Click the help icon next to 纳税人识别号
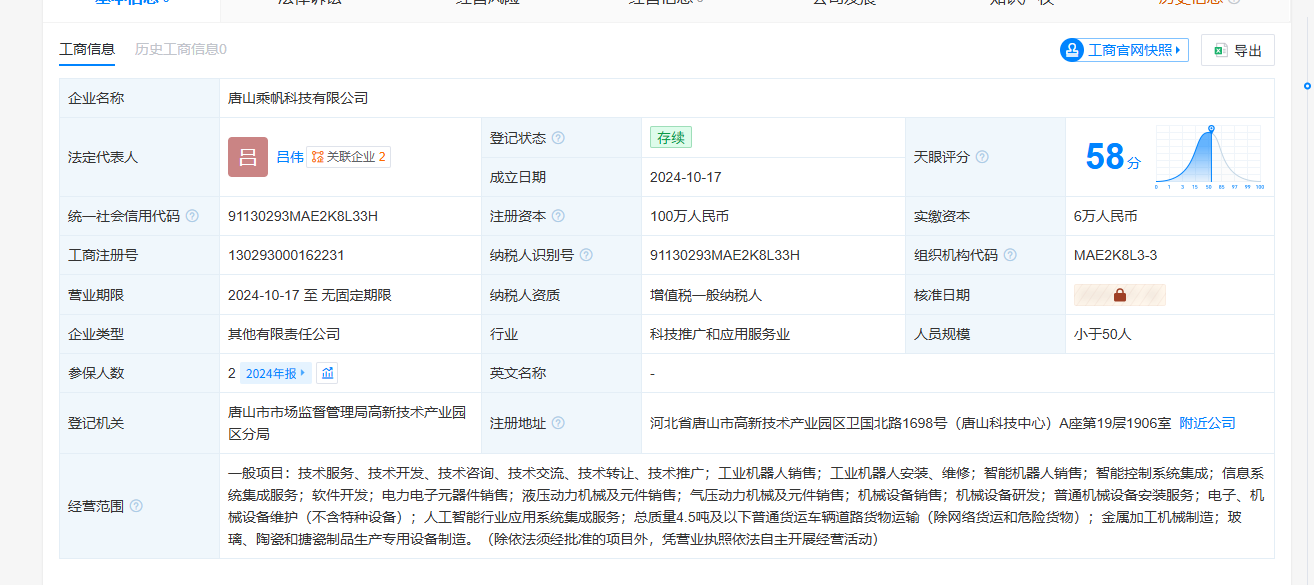The width and height of the screenshot is (1314, 585). [x=586, y=255]
